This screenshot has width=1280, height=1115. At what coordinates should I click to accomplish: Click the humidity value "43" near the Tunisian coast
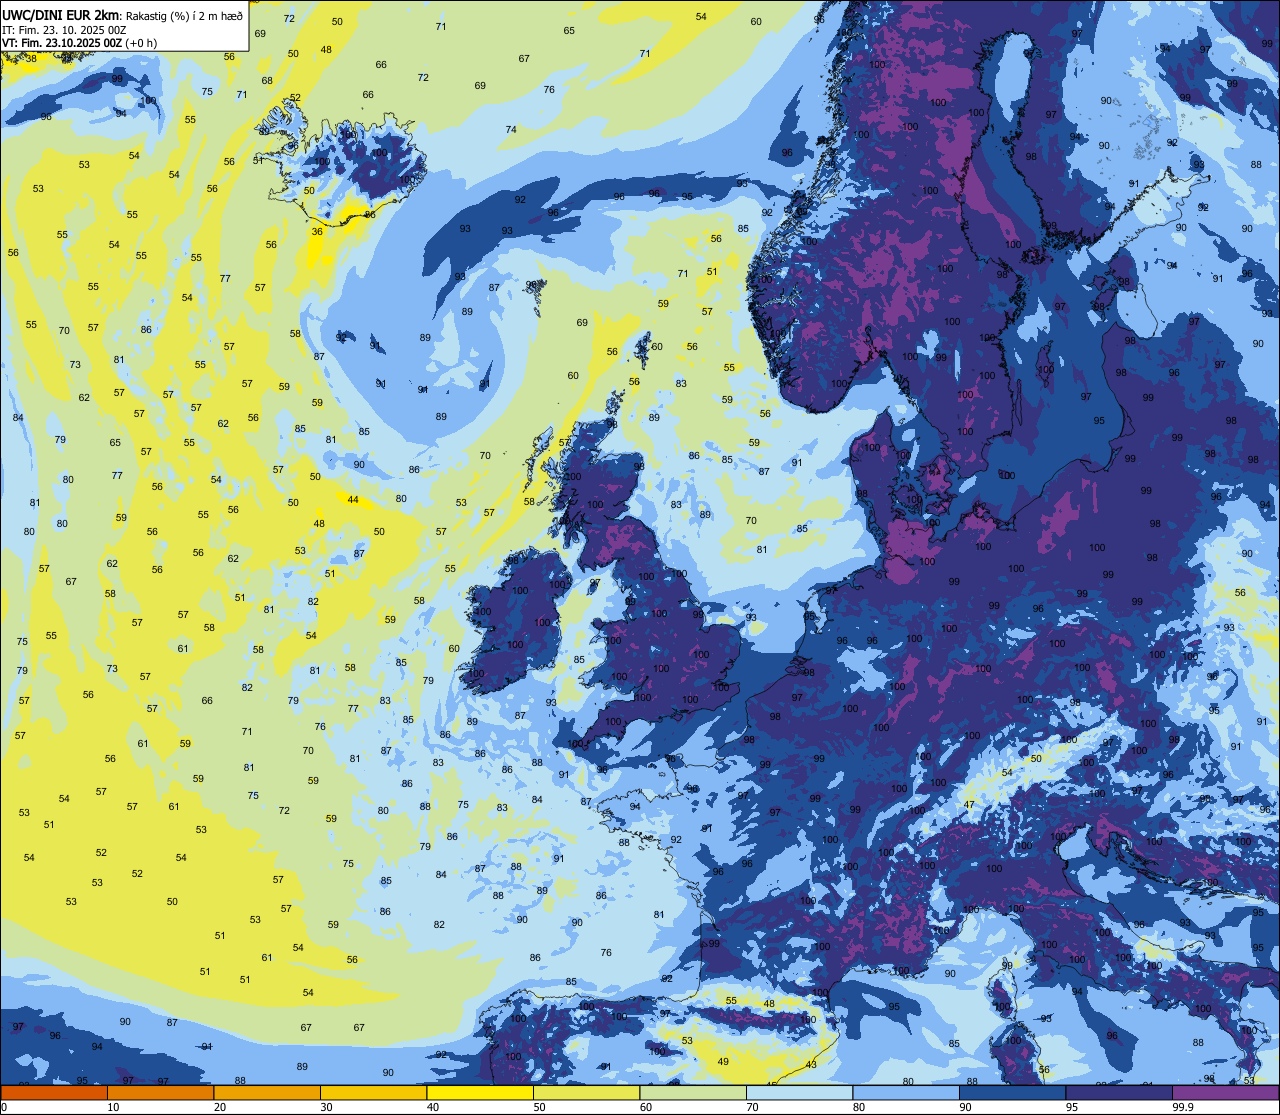click(811, 1065)
